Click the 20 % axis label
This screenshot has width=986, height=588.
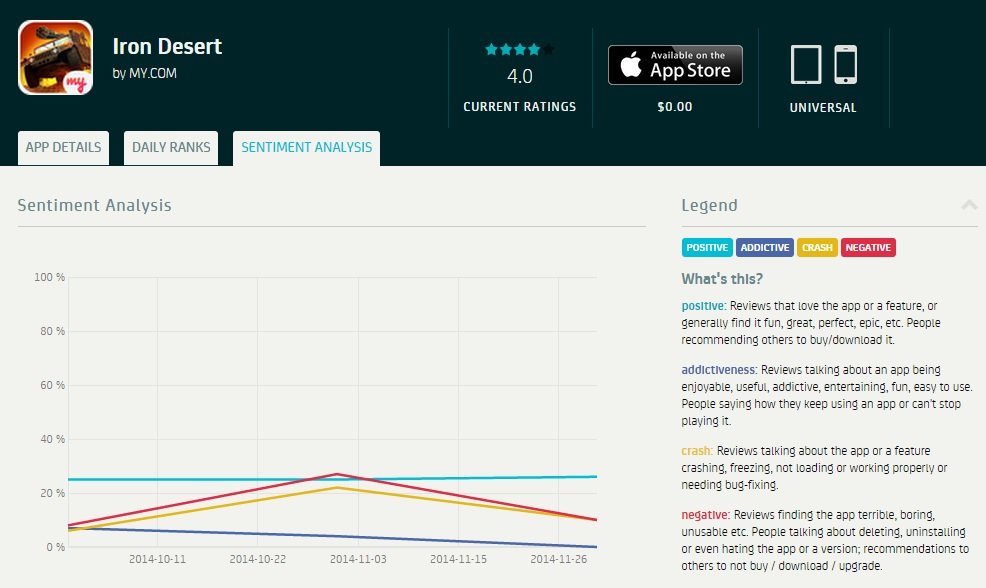click(x=52, y=494)
